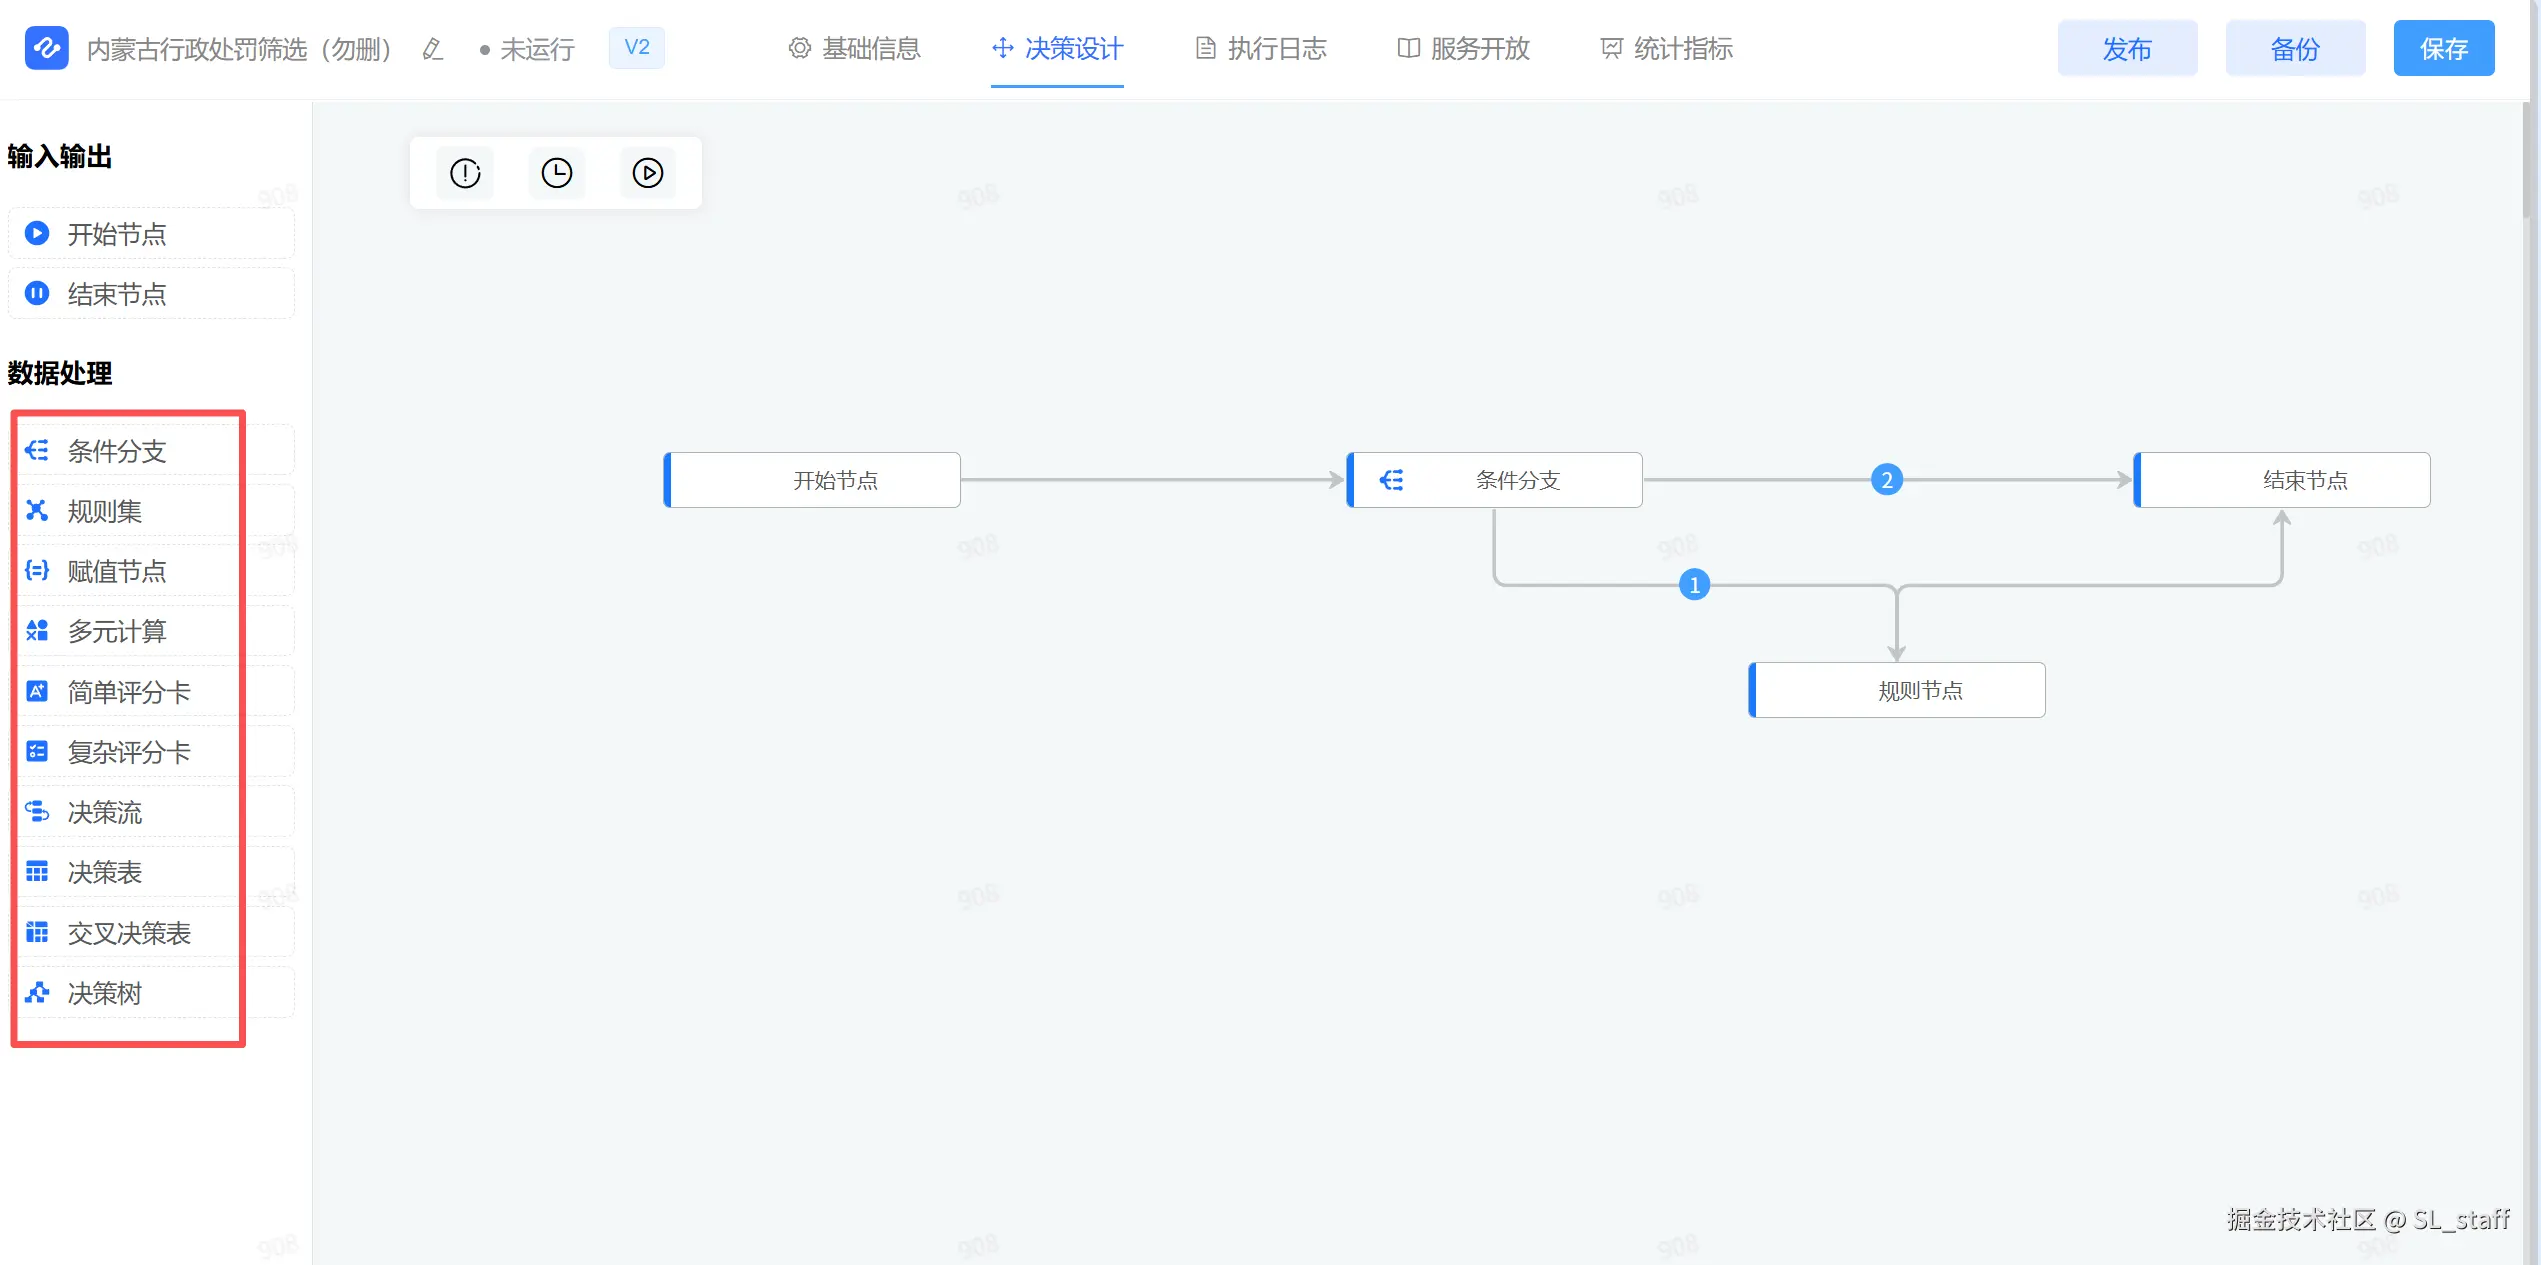The height and width of the screenshot is (1265, 2541).
Task: Choose the 赋值节点 component
Action: (x=116, y=571)
